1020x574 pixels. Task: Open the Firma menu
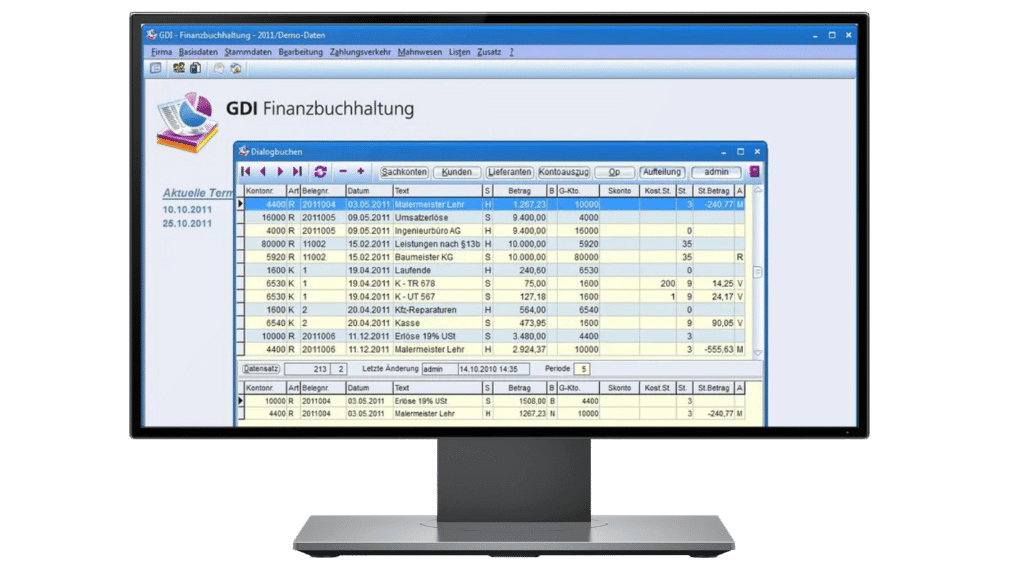(161, 52)
